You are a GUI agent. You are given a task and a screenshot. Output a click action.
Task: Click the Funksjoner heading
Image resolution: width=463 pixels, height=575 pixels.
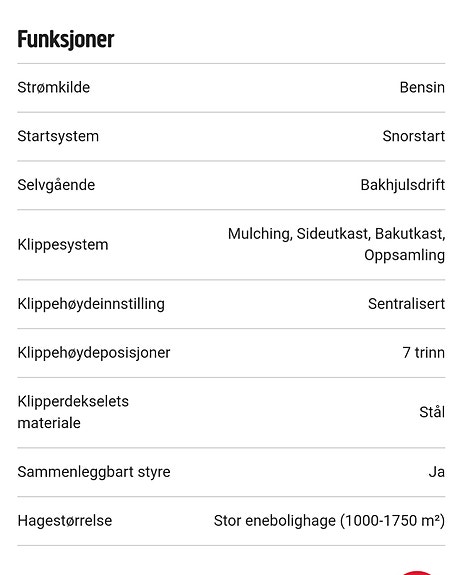66,39
